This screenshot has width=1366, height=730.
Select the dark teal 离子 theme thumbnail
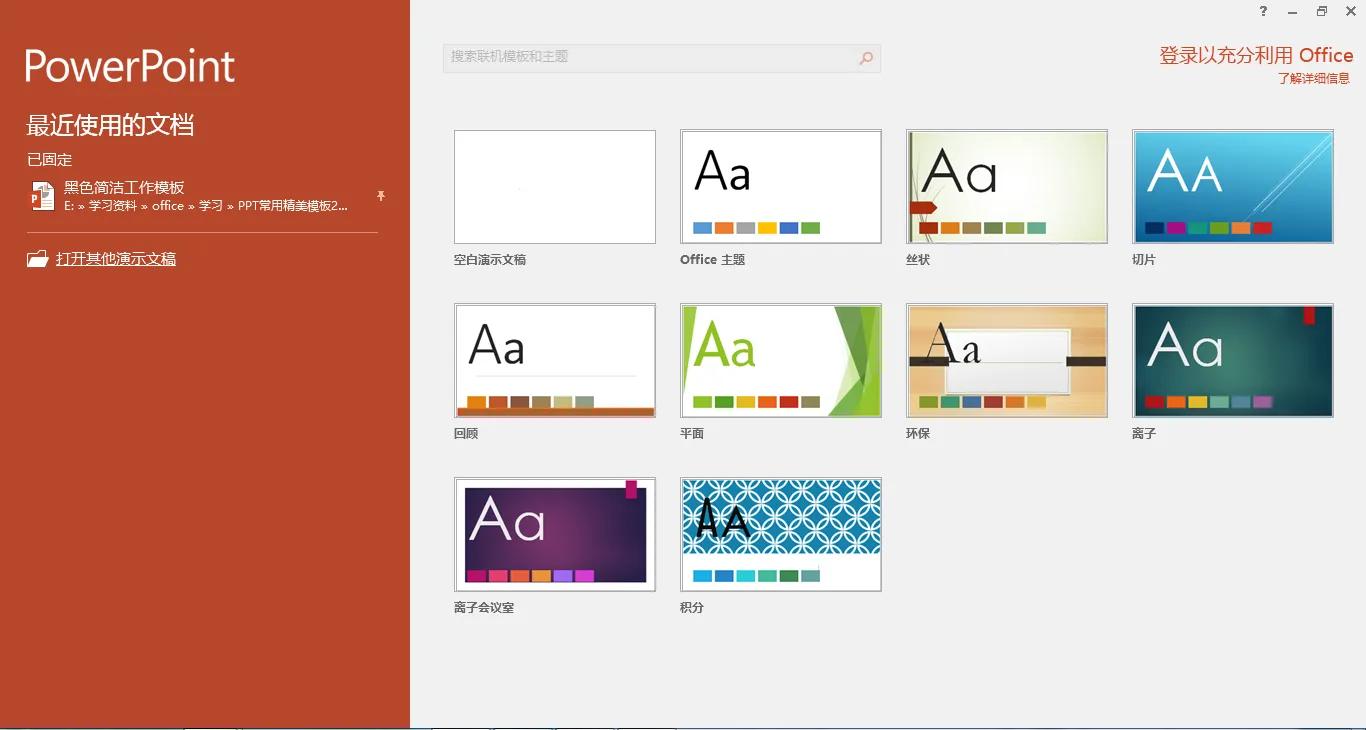click(1233, 361)
